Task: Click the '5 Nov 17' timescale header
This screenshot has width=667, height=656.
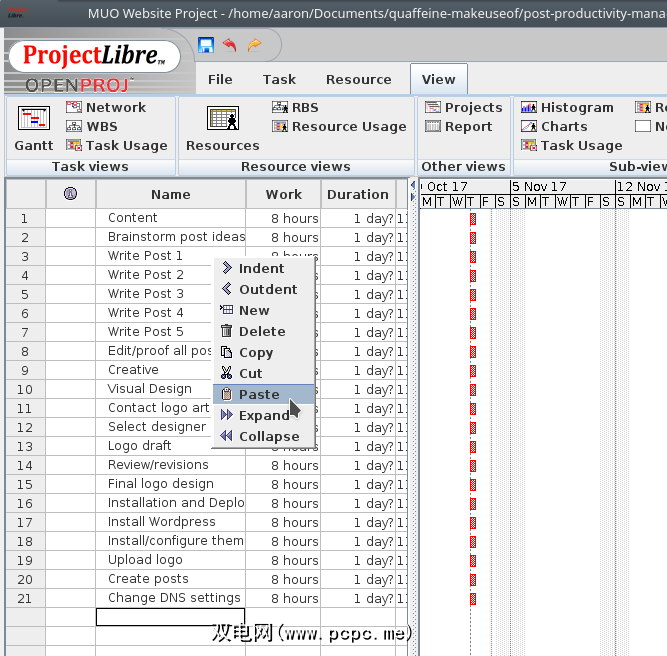Action: click(x=562, y=187)
